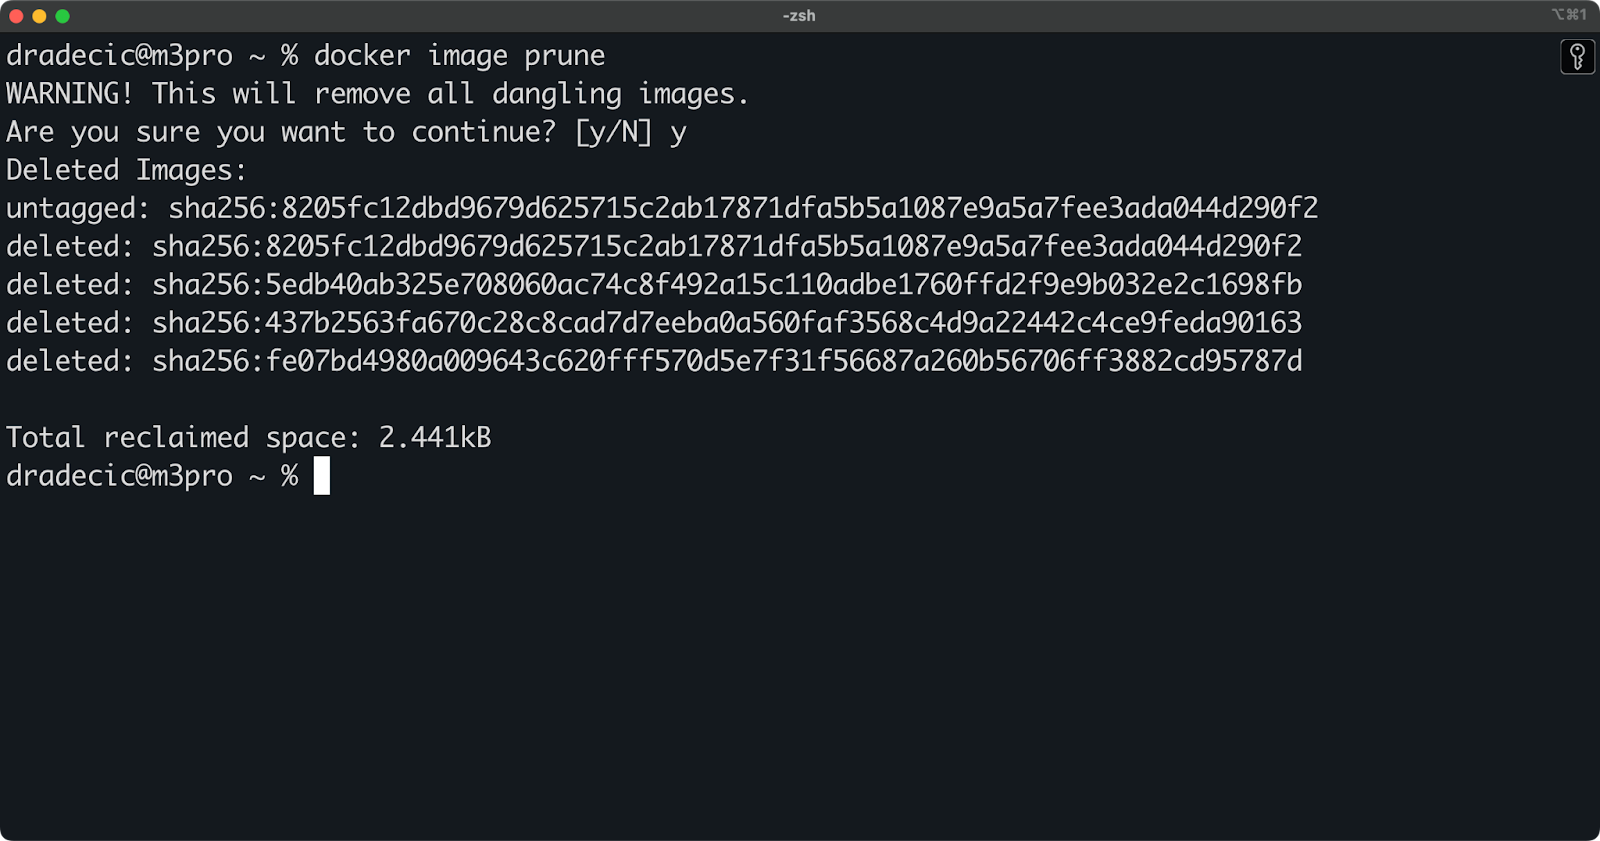Close the terminal window with red button

coord(16,16)
